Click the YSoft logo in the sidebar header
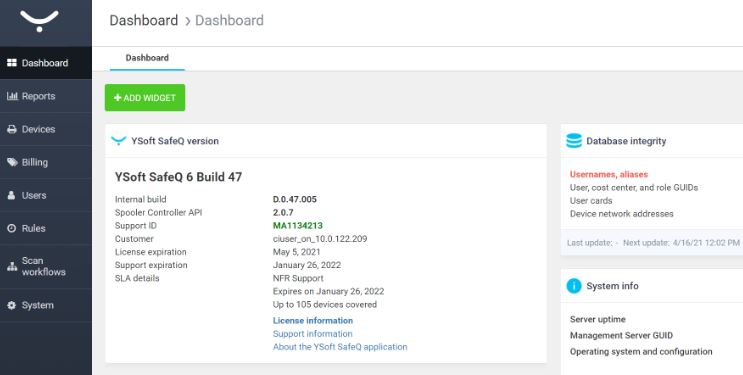743x375 pixels. pos(39,21)
